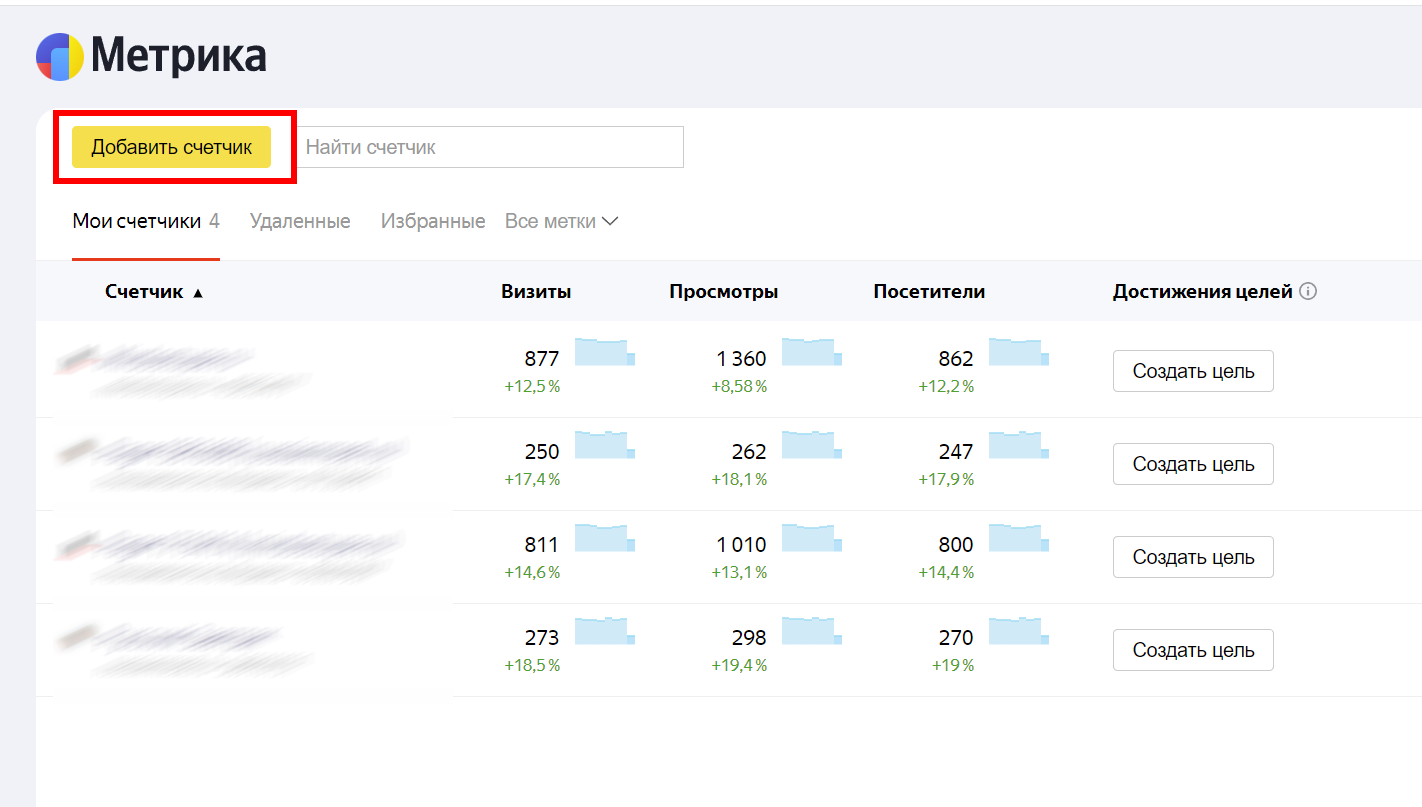The width and height of the screenshot is (1422, 807).
Task: Focus the Найти счетчик search field
Action: coord(490,147)
